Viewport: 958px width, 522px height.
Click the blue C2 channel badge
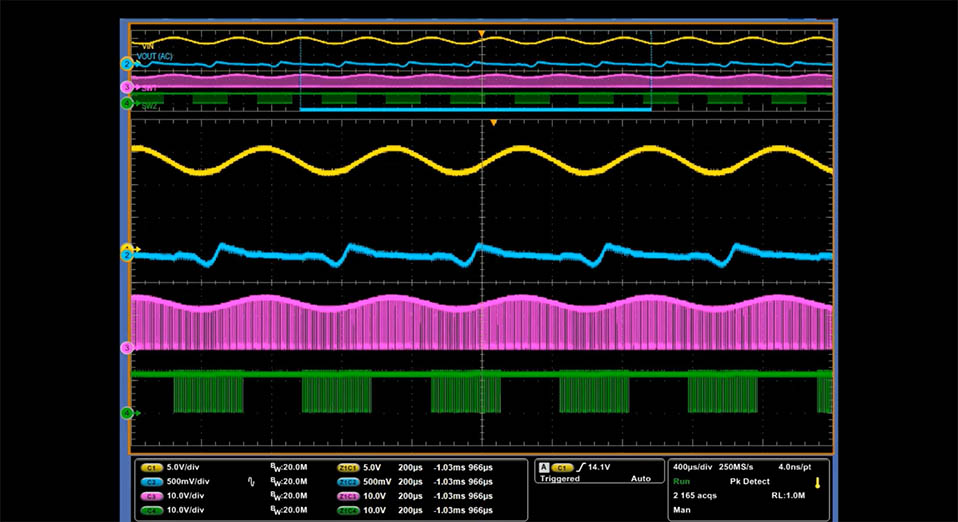click(152, 481)
